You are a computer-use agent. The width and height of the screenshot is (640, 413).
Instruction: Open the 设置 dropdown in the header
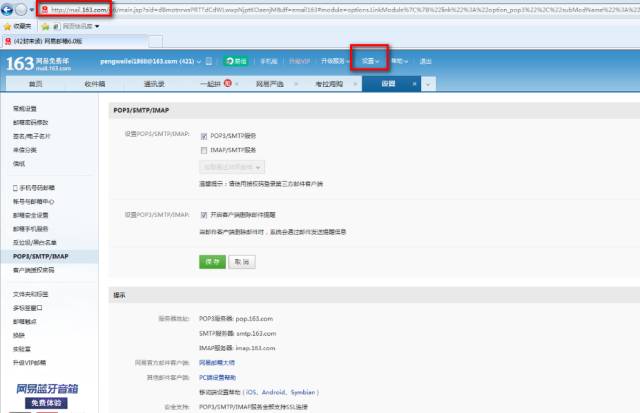[370, 61]
